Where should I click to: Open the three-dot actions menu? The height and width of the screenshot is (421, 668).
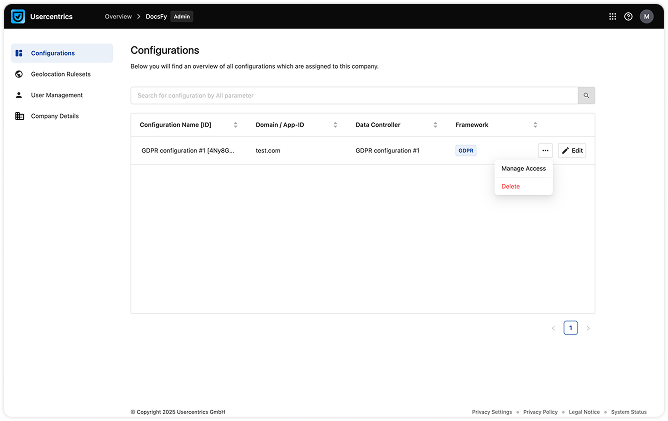pos(544,150)
